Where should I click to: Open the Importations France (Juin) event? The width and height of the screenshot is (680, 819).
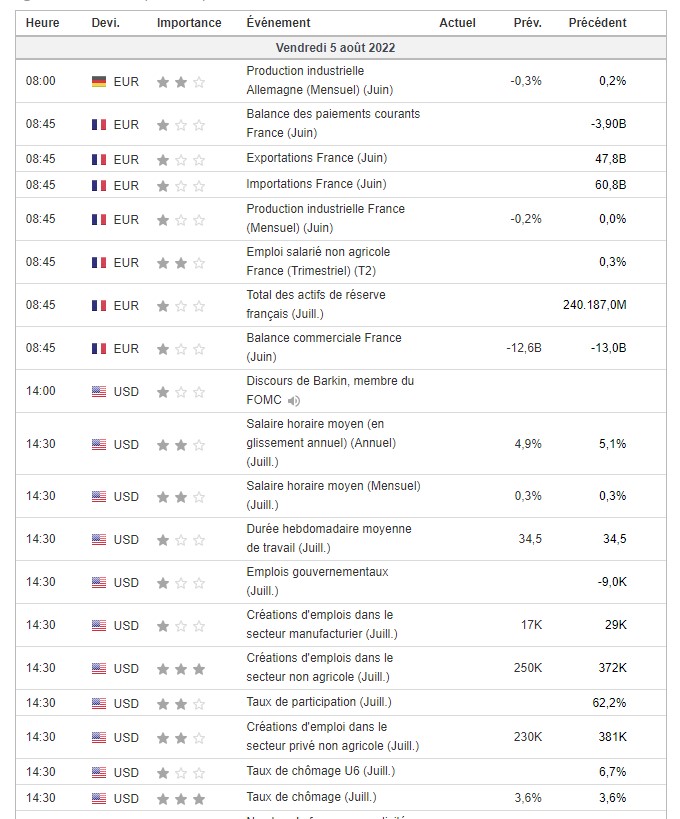click(x=316, y=184)
